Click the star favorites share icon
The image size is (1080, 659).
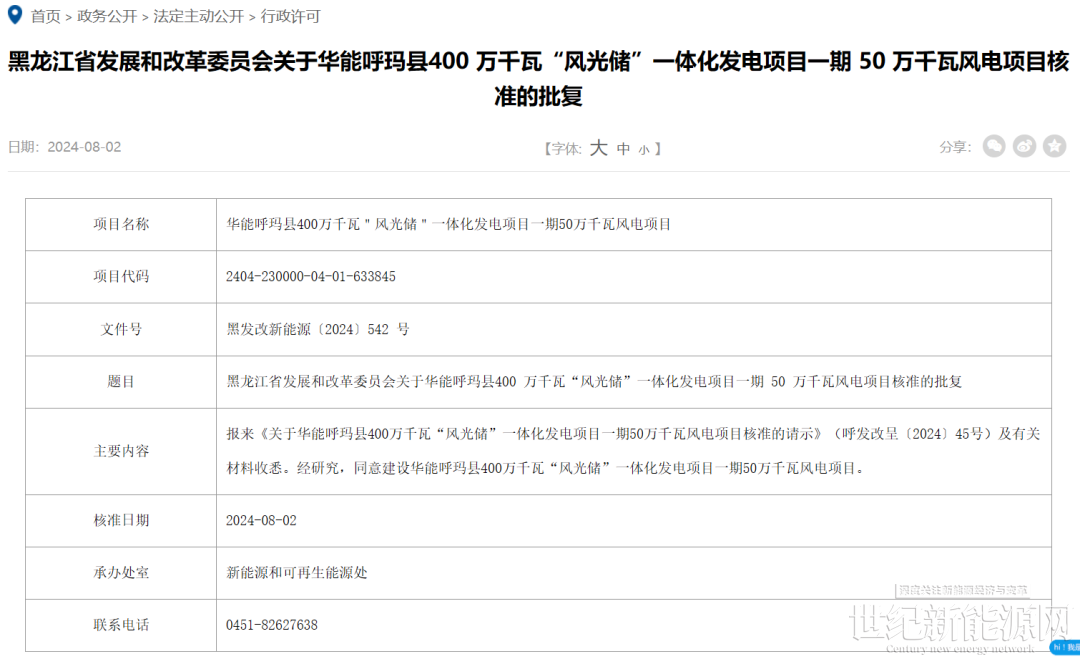(x=1055, y=146)
